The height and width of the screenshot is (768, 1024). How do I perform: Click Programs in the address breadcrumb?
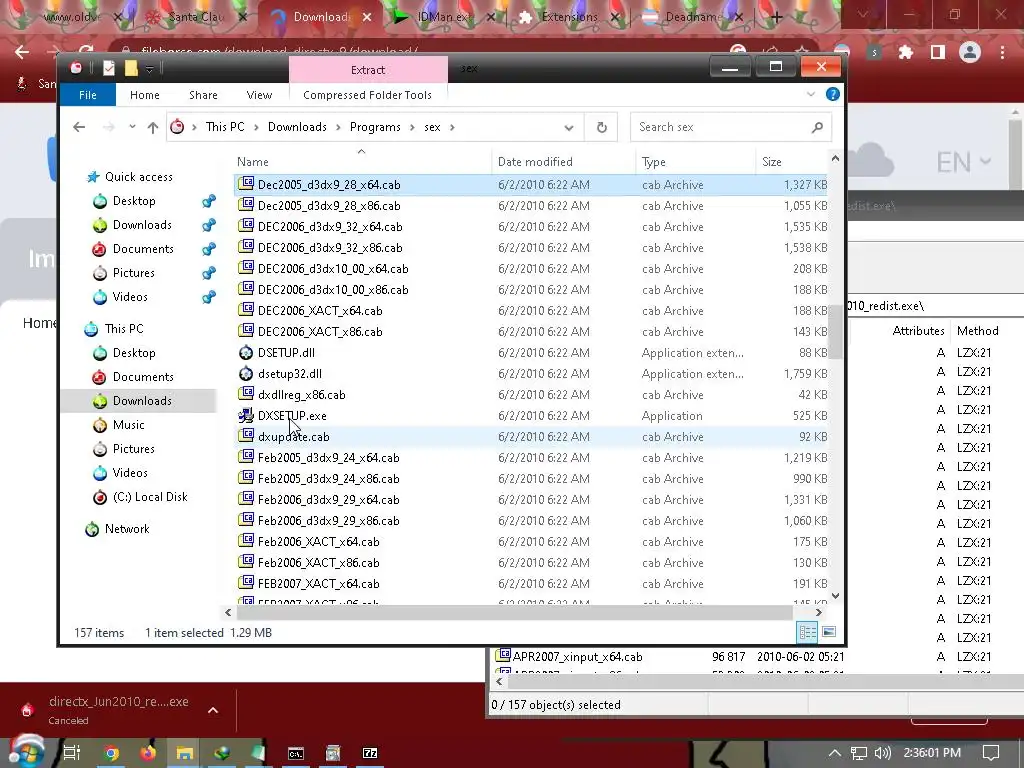[375, 127]
